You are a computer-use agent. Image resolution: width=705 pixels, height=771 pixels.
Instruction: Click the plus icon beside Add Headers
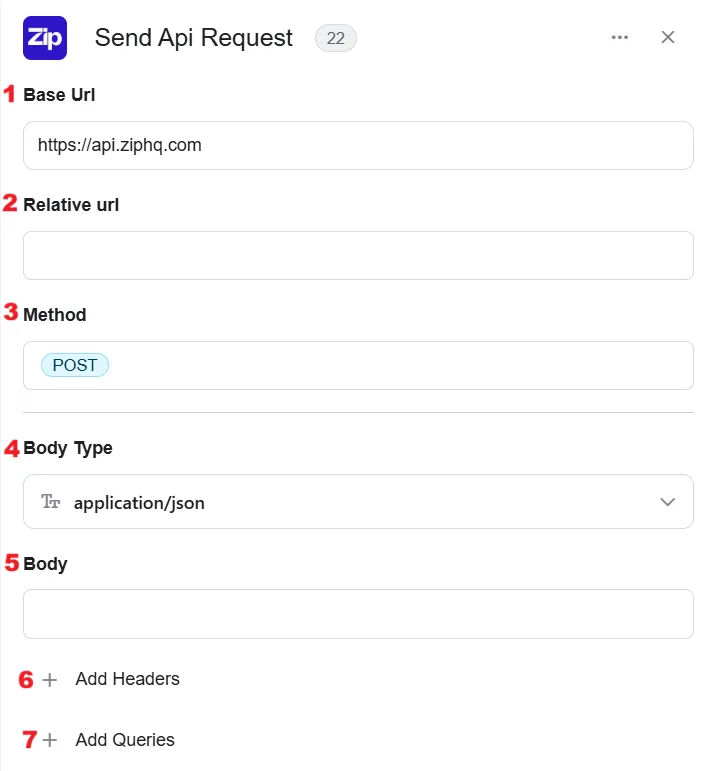50,680
